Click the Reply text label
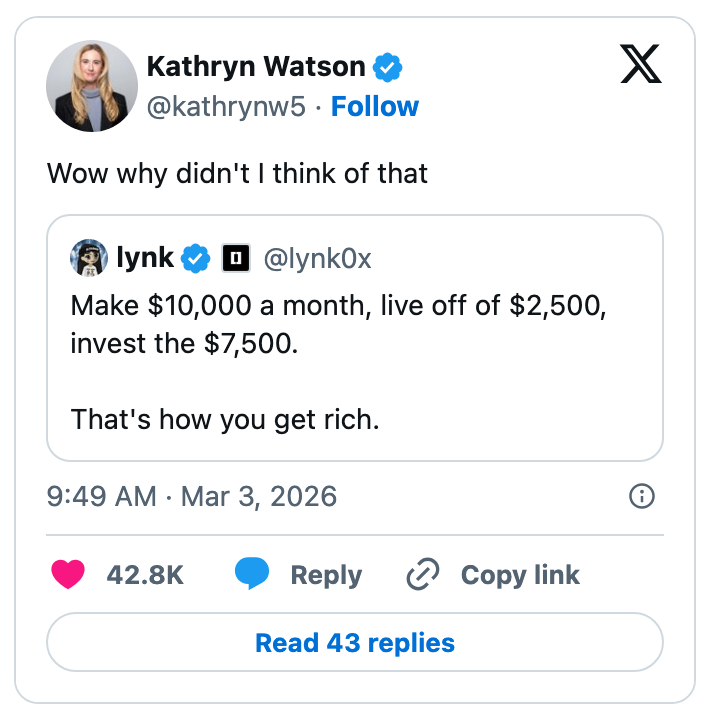Image resolution: width=722 pixels, height=726 pixels. 326,575
